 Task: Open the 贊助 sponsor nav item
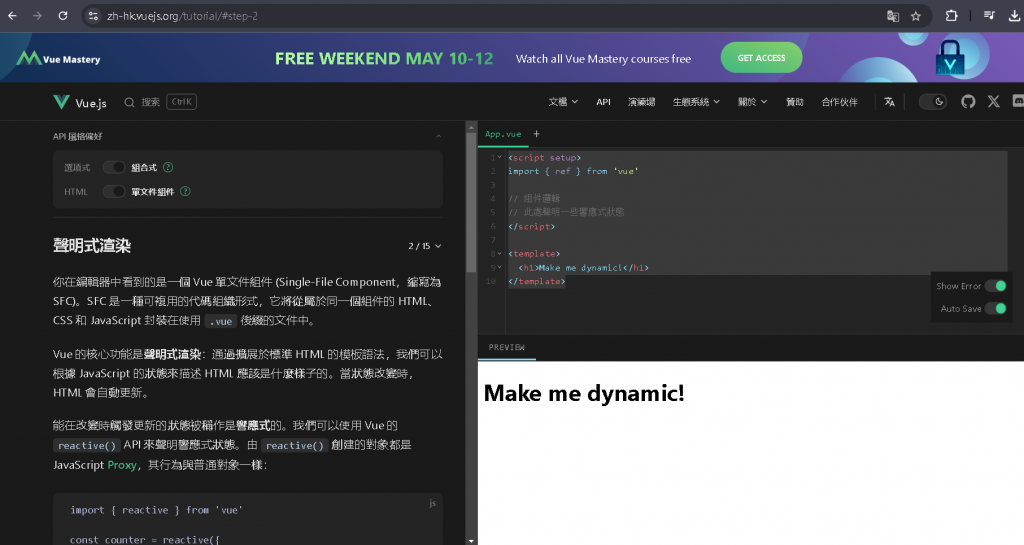point(794,102)
